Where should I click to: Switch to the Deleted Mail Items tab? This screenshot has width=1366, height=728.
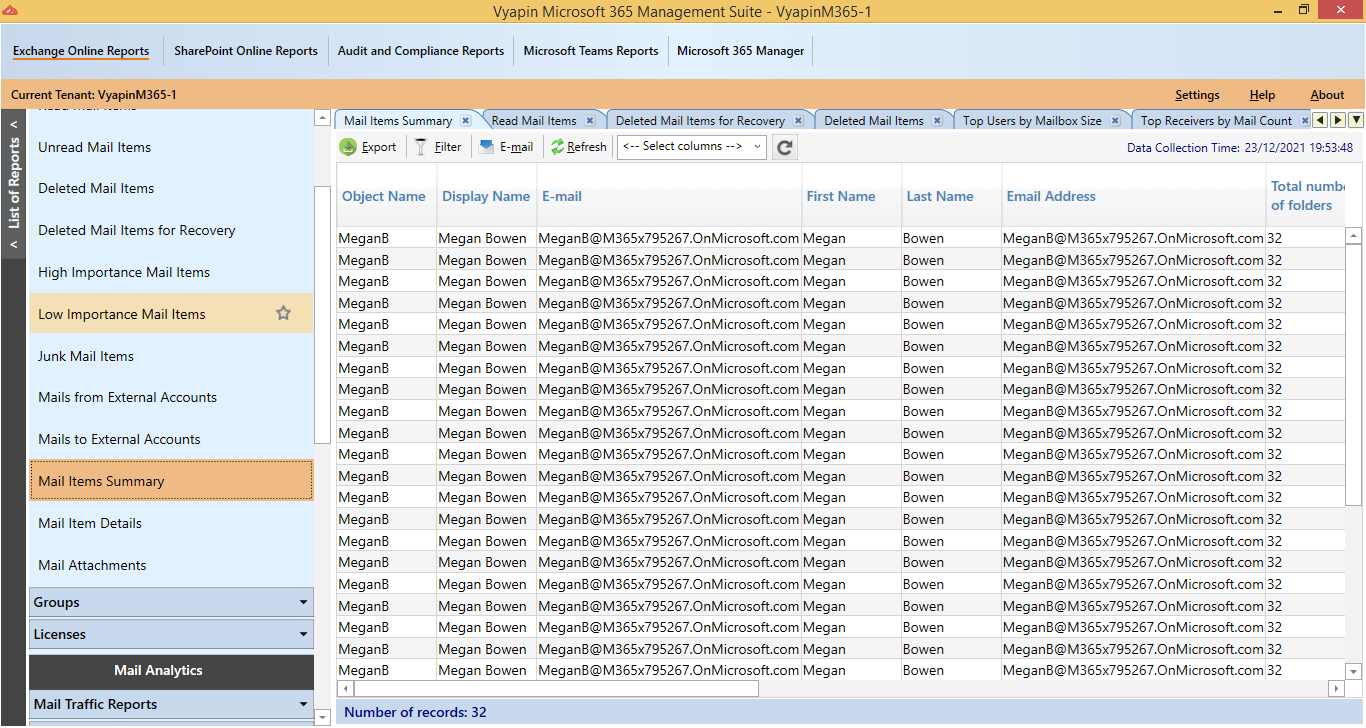874,121
